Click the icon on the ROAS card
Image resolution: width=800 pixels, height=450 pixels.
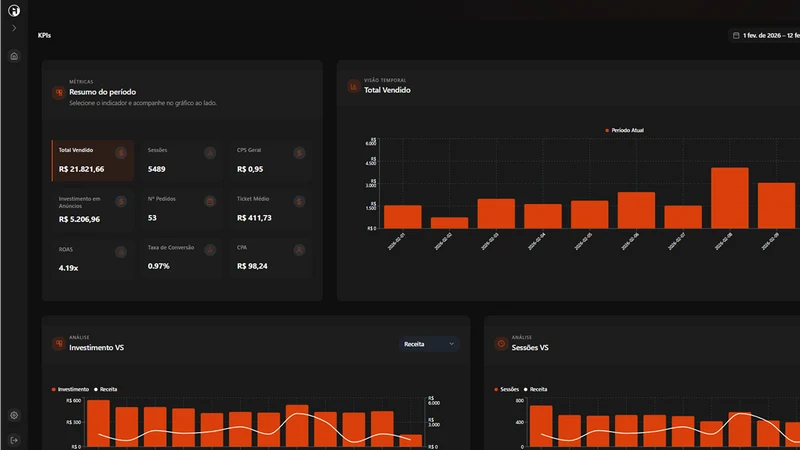coord(121,252)
